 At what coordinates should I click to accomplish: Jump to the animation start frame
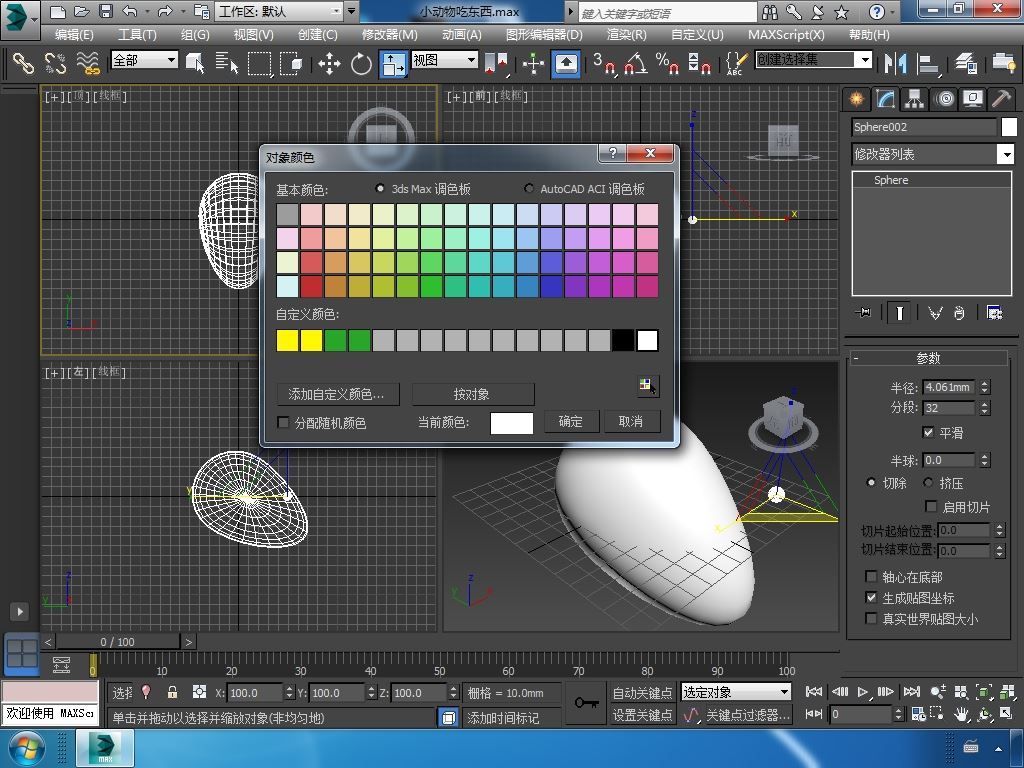(814, 692)
